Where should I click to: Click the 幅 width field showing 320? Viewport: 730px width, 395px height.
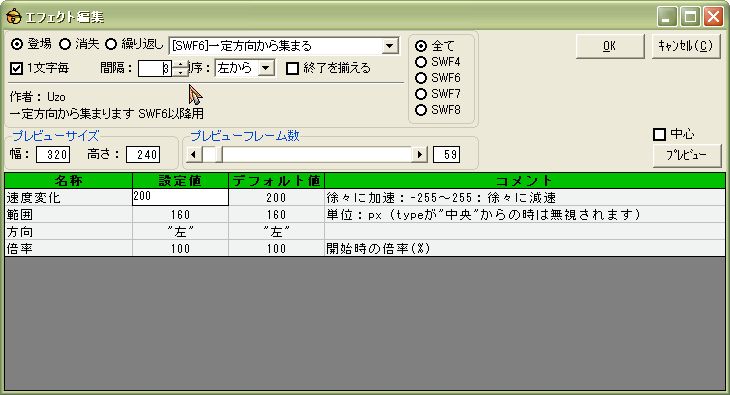pyautogui.click(x=53, y=155)
